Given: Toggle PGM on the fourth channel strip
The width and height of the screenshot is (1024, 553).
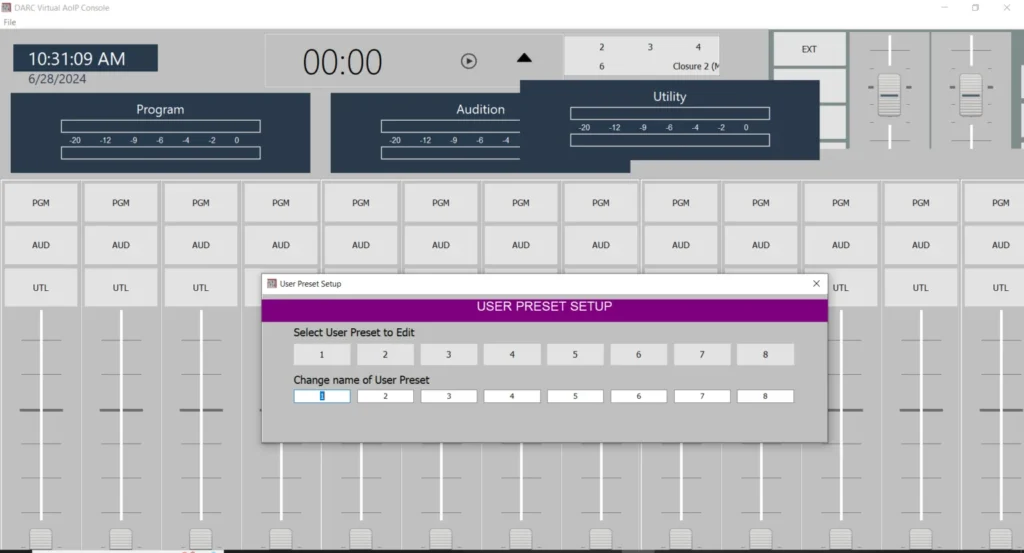Looking at the screenshot, I should [281, 203].
